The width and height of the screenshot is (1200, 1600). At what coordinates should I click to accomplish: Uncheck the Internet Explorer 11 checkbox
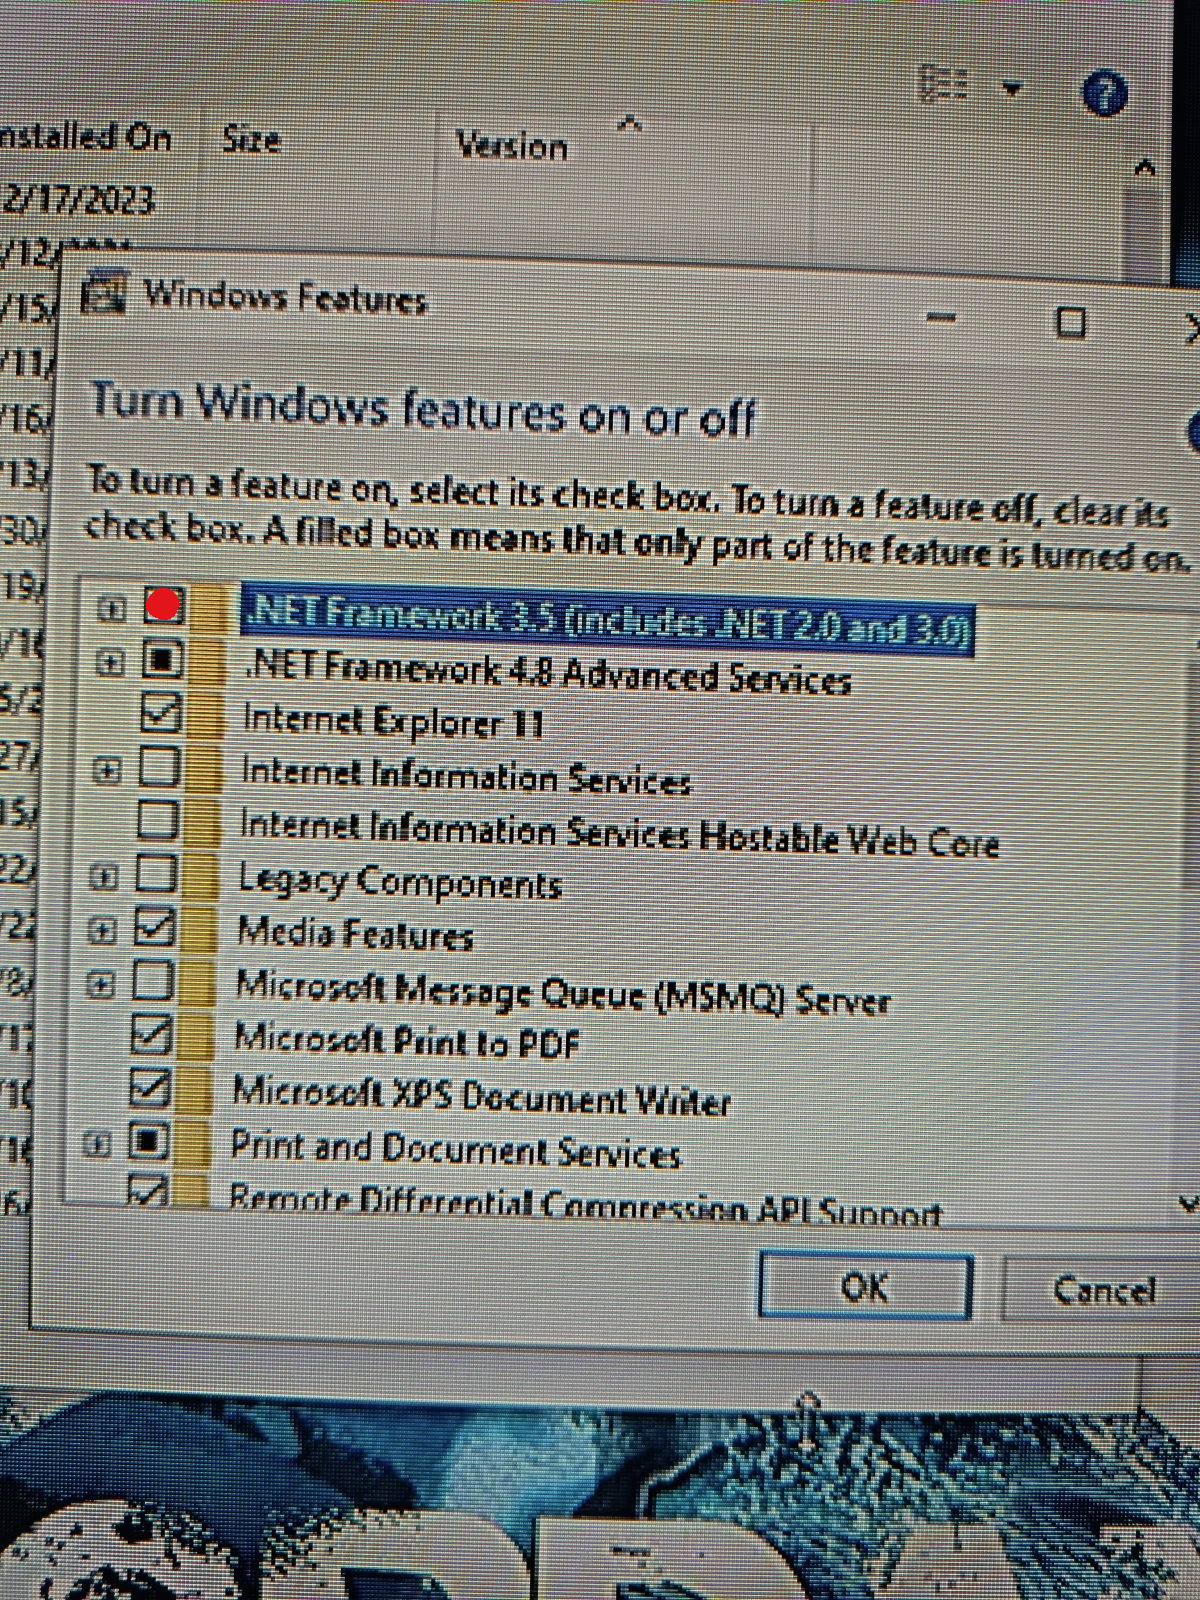pos(160,713)
